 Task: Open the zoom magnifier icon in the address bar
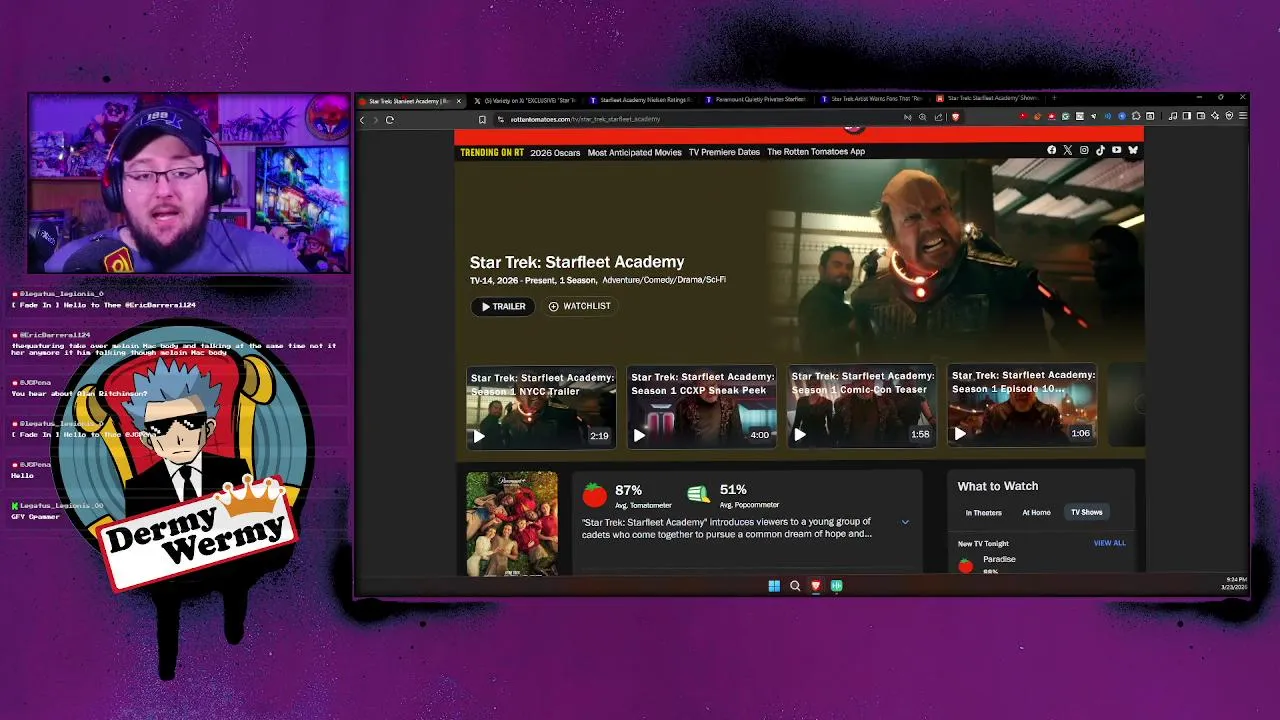[x=922, y=117]
